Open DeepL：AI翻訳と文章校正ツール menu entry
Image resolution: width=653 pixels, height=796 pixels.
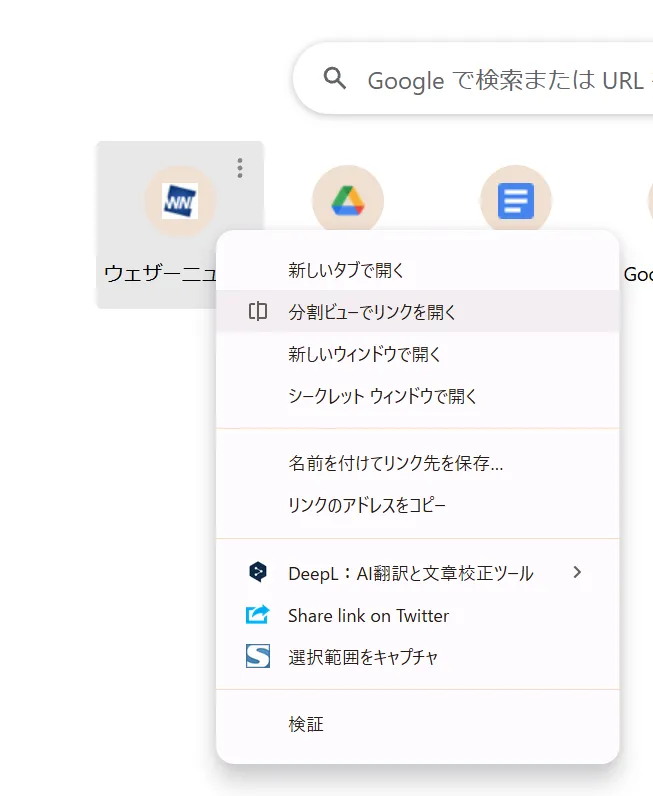point(410,573)
